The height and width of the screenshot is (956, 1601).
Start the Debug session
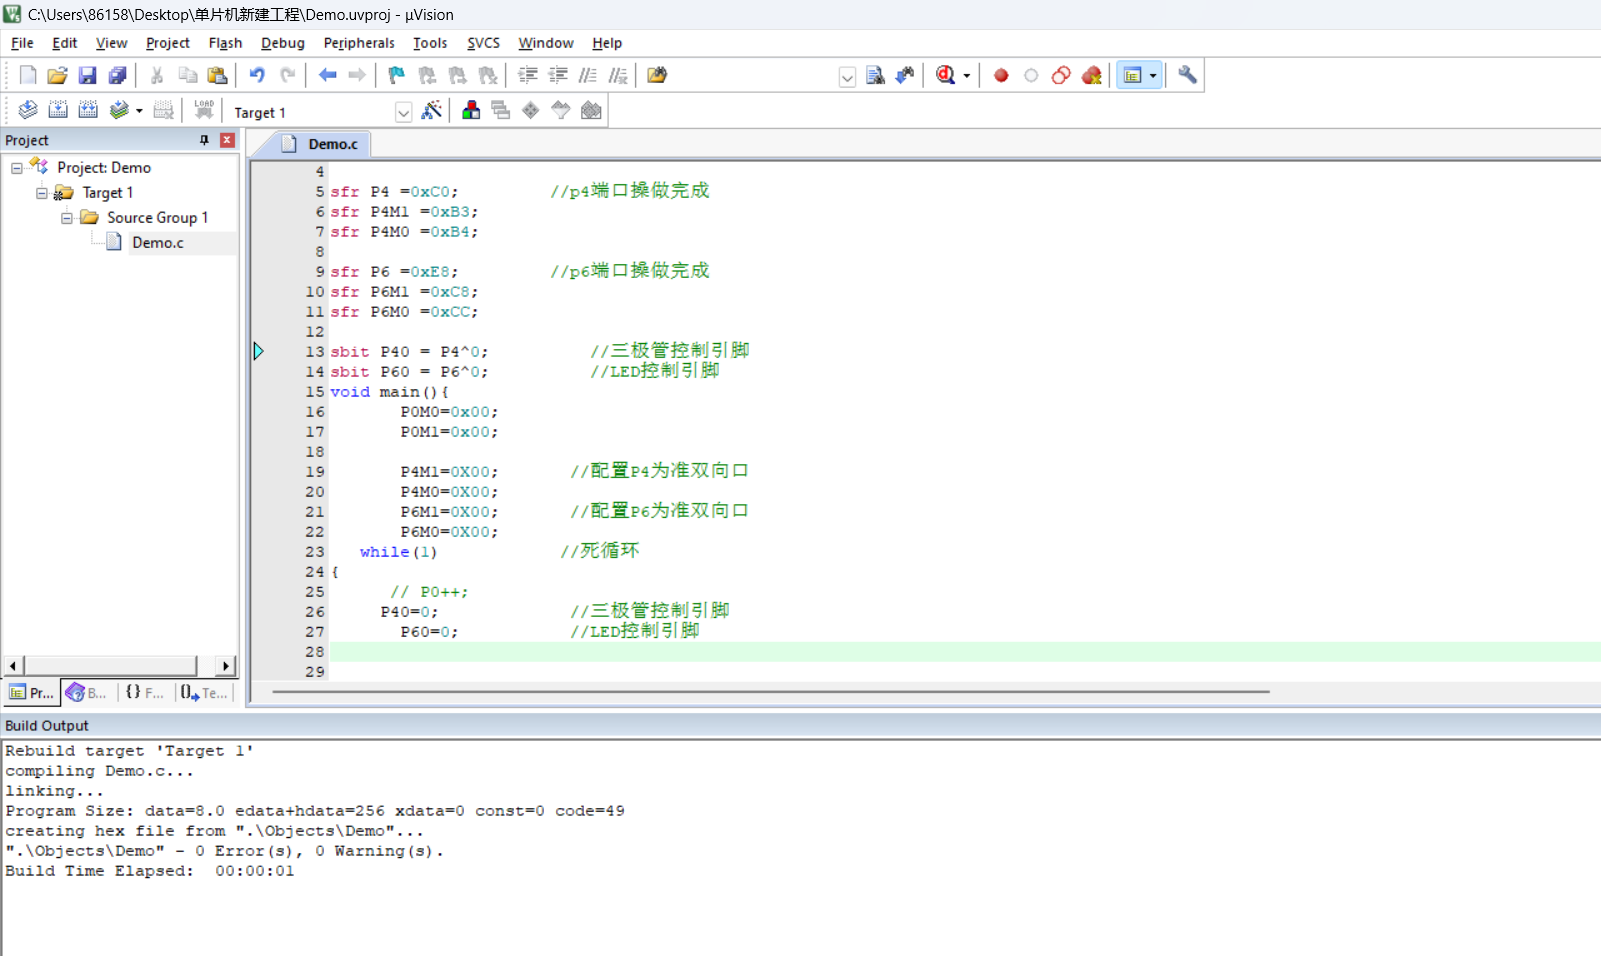(945, 75)
